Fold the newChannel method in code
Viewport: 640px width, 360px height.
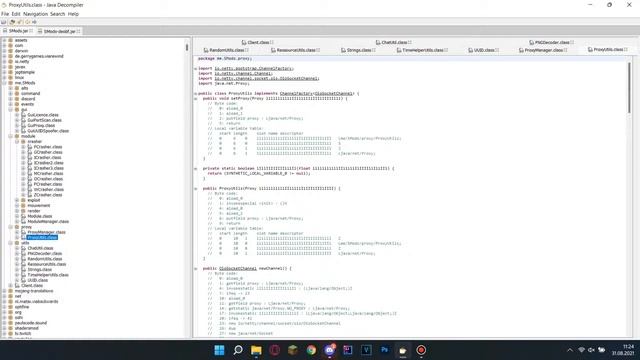196,269
